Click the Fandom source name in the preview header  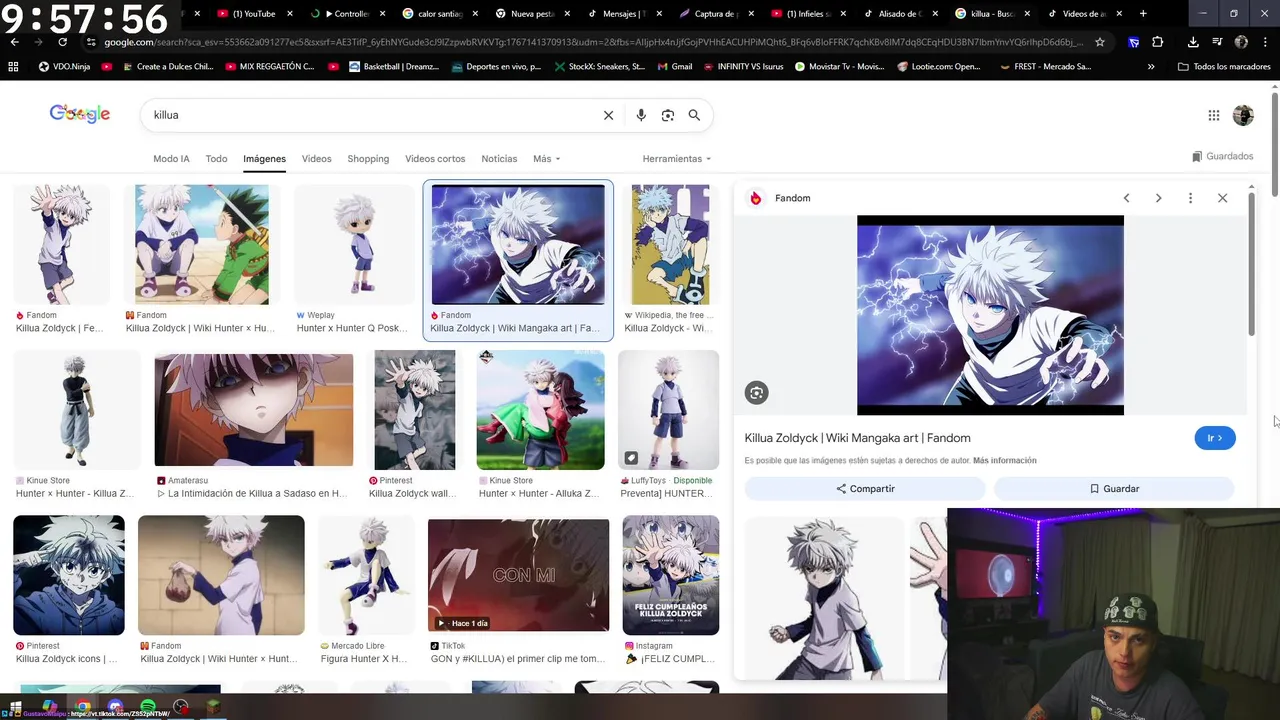pos(792,198)
